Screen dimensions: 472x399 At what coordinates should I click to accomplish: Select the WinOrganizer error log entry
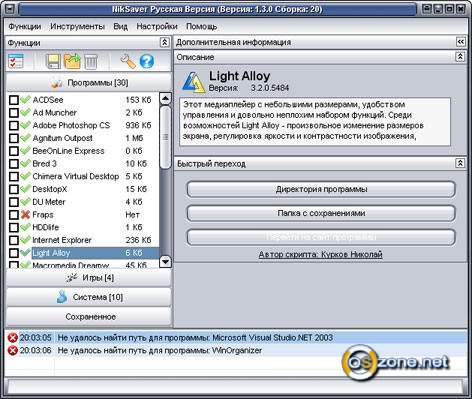pos(236,351)
